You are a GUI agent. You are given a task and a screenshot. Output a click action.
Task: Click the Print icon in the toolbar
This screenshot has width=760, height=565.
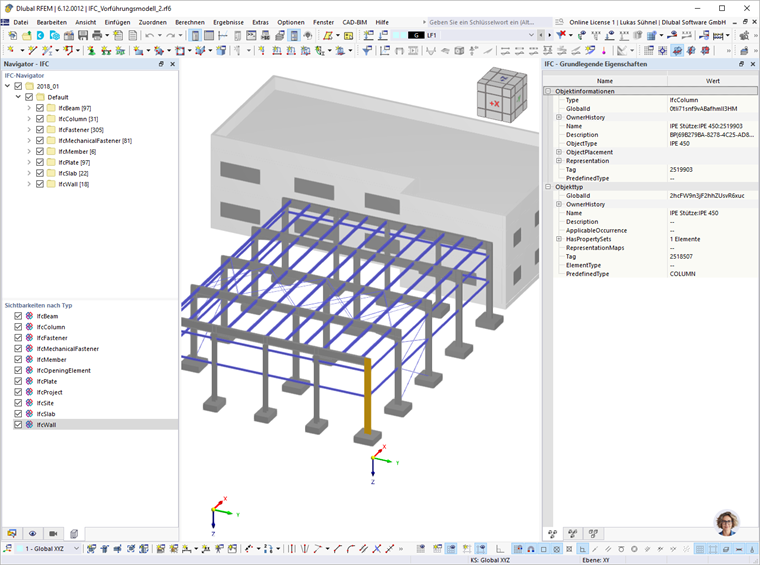point(97,35)
